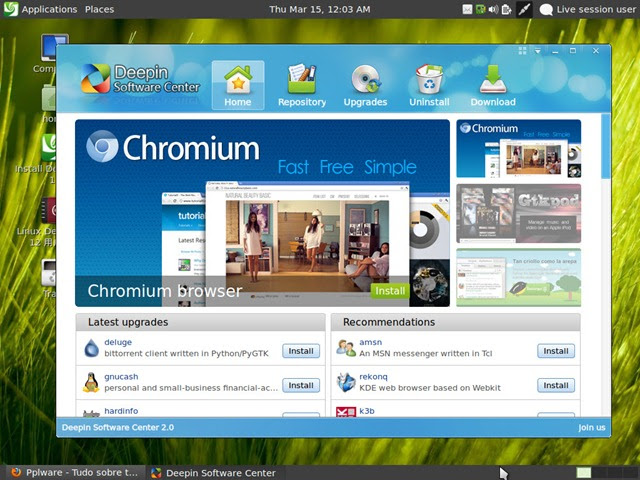640x480 pixels.
Task: Open the amsn package link
Action: pyautogui.click(x=371, y=342)
